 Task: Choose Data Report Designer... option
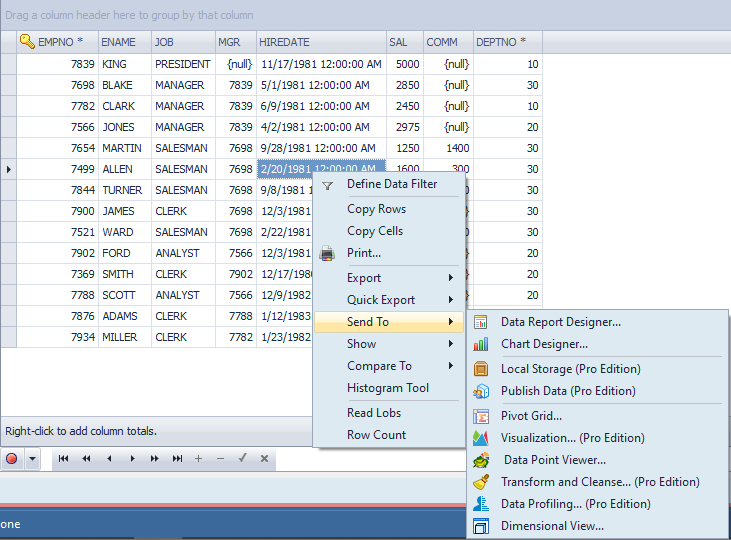coord(597,322)
